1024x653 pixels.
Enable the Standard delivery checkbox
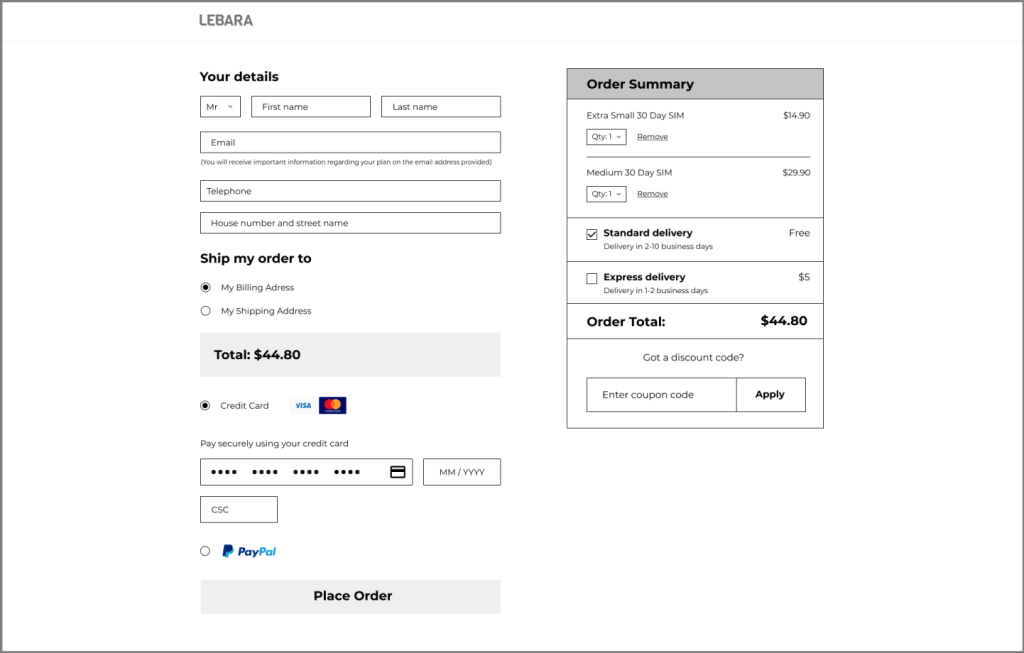pos(592,235)
